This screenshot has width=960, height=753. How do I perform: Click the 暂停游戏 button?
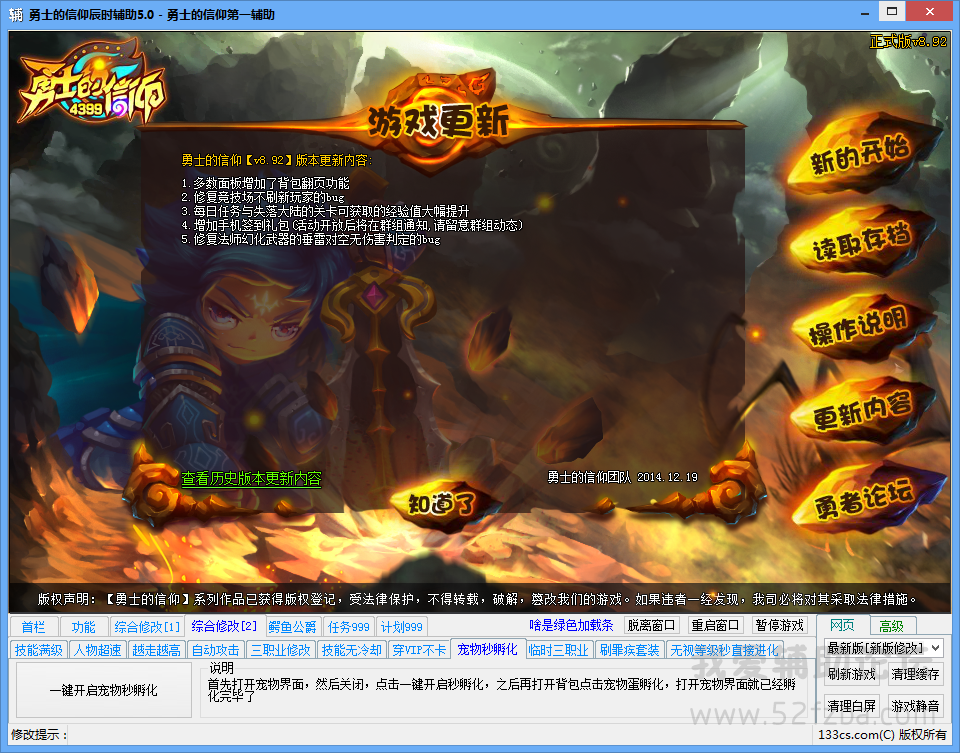coord(779,625)
